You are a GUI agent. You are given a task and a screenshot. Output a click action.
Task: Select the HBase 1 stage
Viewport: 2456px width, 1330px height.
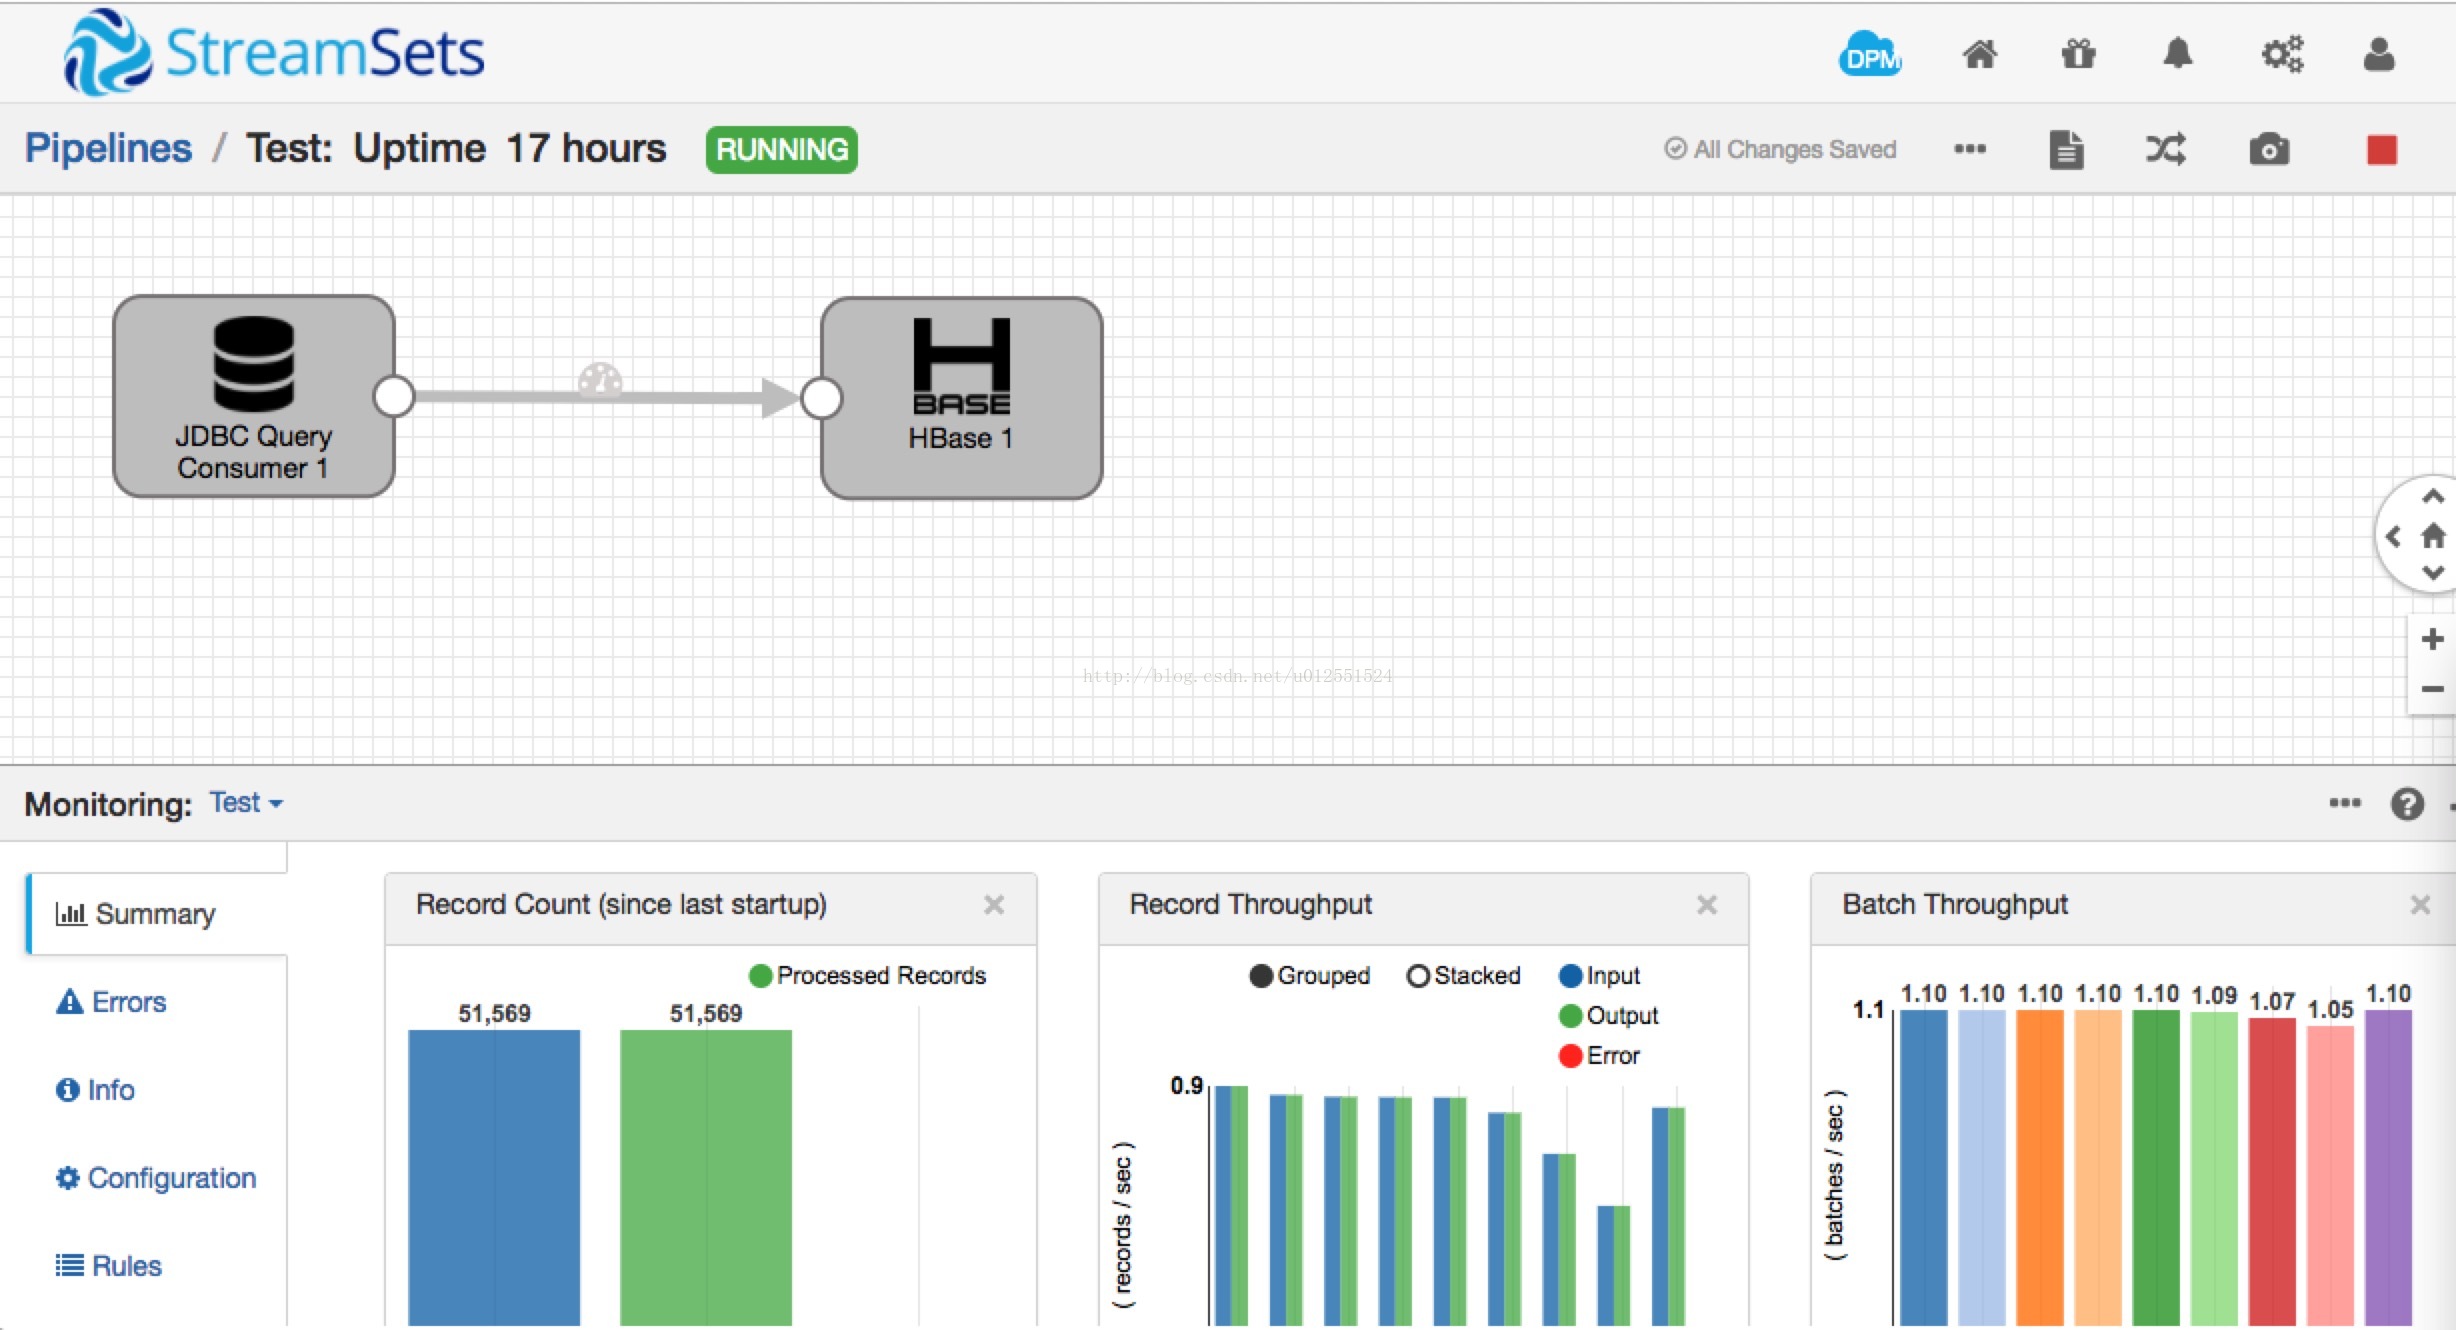click(961, 397)
